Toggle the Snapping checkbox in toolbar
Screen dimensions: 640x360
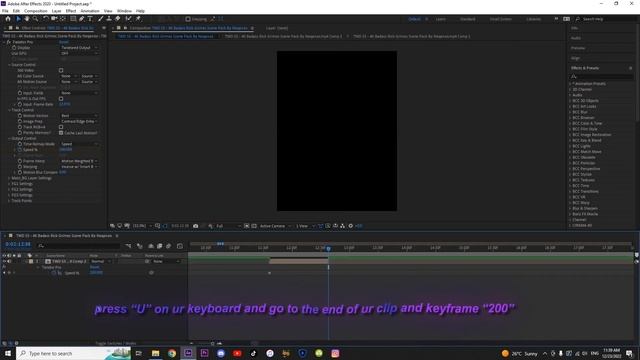pyautogui.click(x=188, y=19)
